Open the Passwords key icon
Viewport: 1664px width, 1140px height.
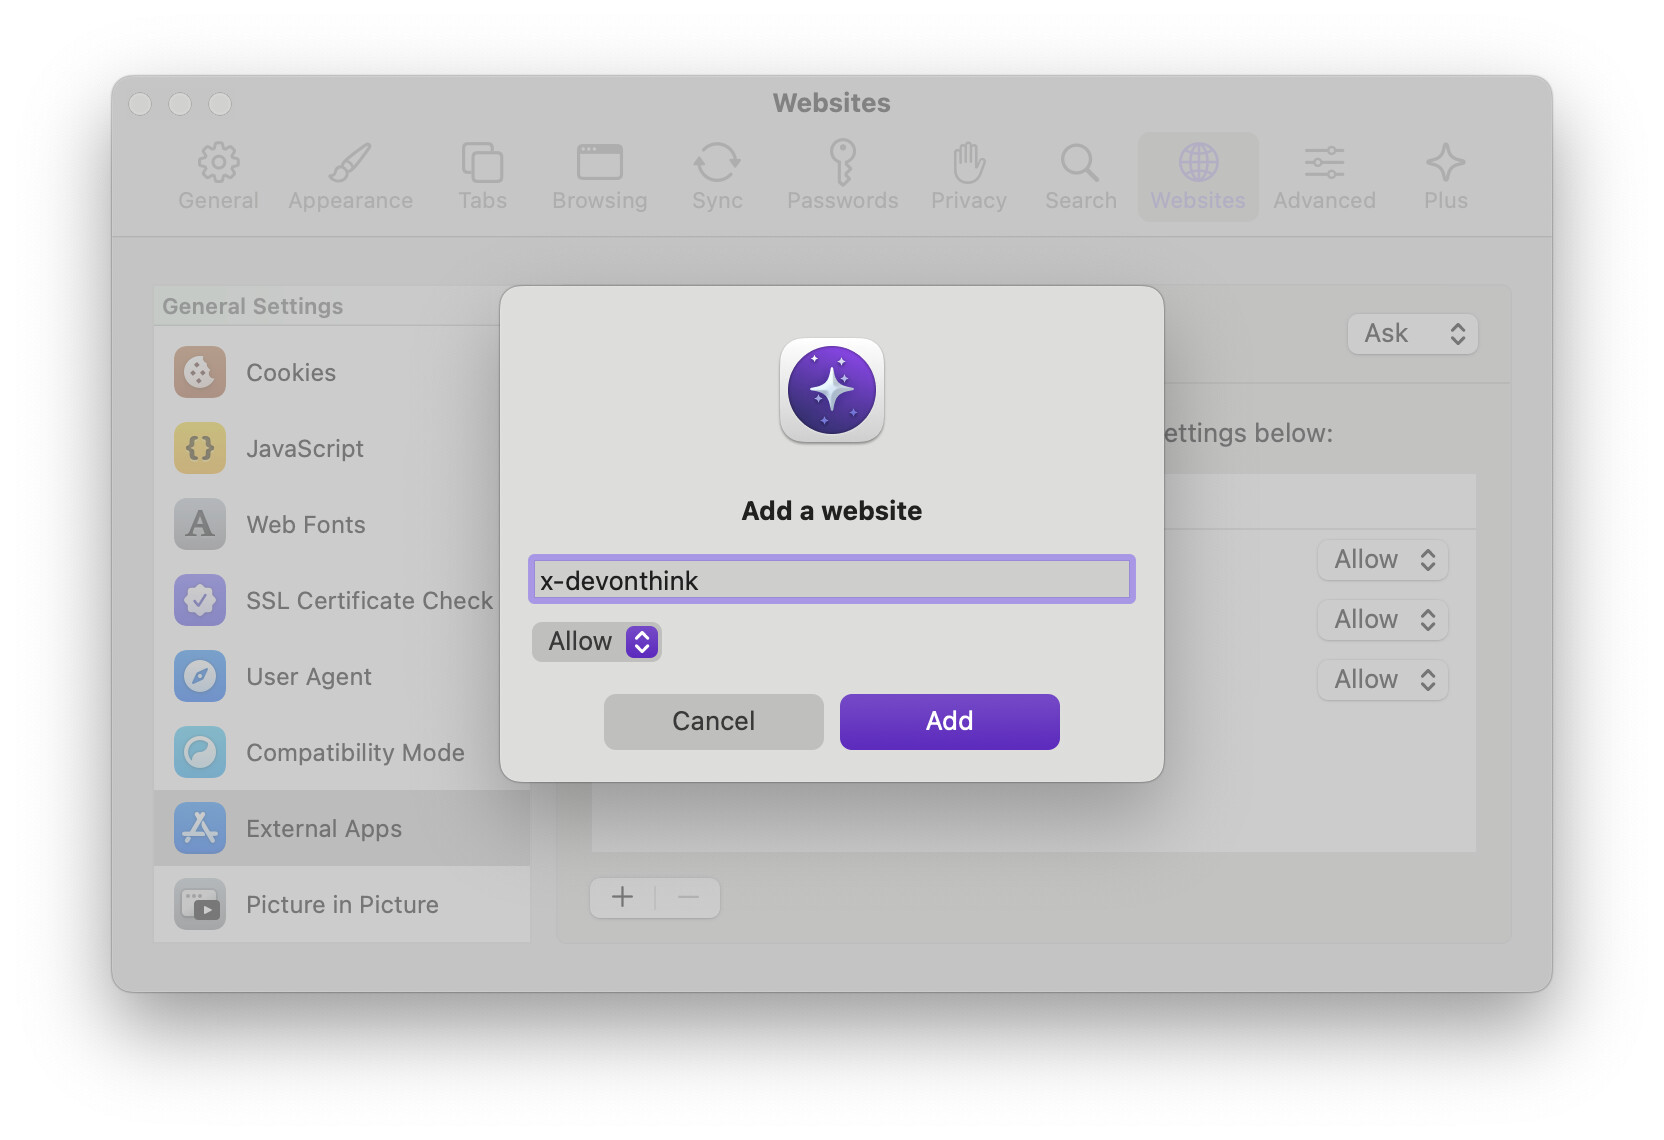pyautogui.click(x=842, y=162)
